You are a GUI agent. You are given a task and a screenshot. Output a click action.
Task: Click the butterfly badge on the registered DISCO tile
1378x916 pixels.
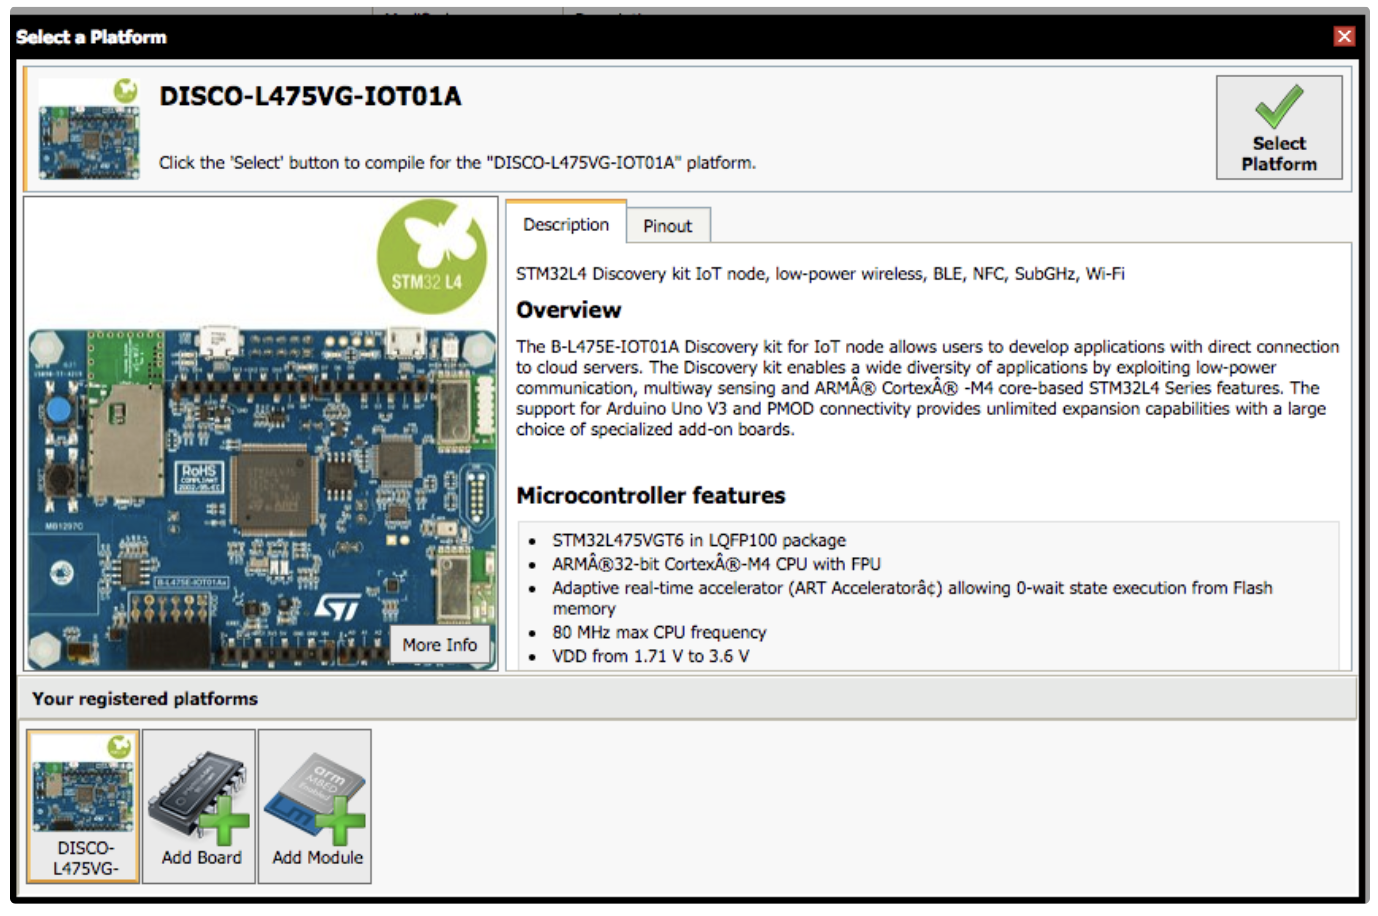tap(119, 746)
